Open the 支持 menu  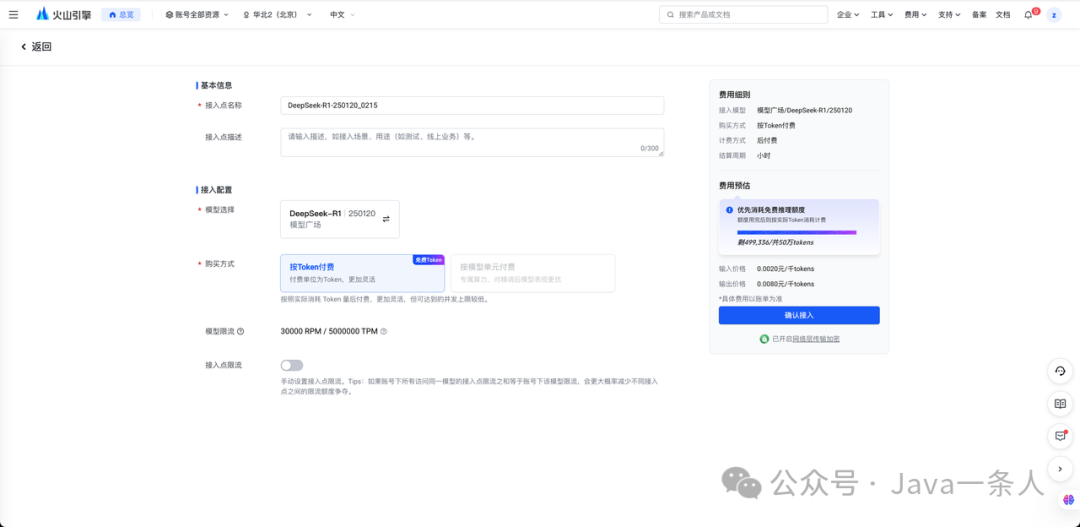pos(949,14)
